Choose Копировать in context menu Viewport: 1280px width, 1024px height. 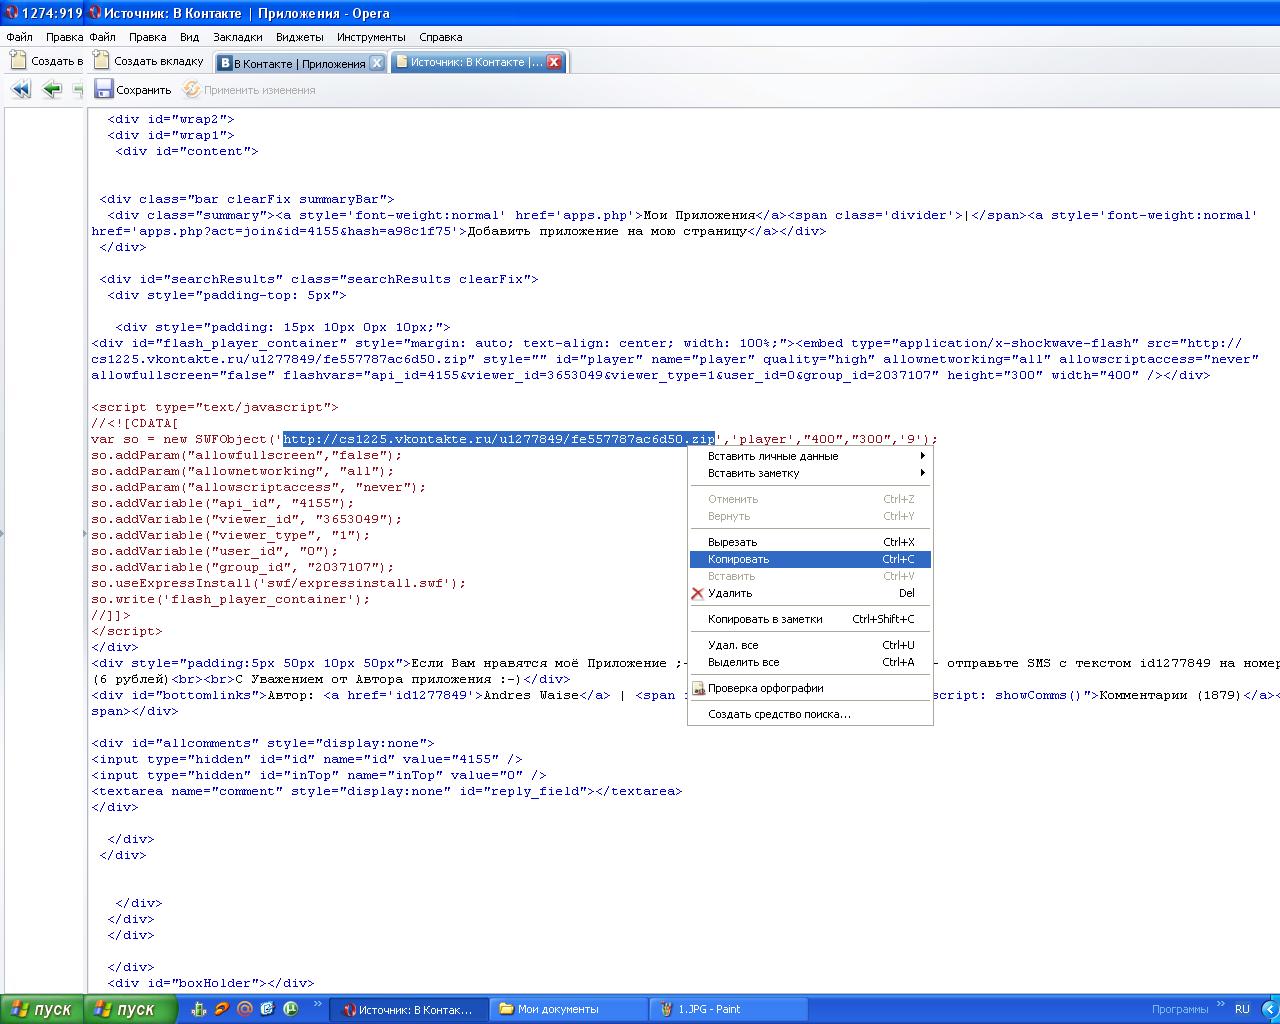pos(810,559)
